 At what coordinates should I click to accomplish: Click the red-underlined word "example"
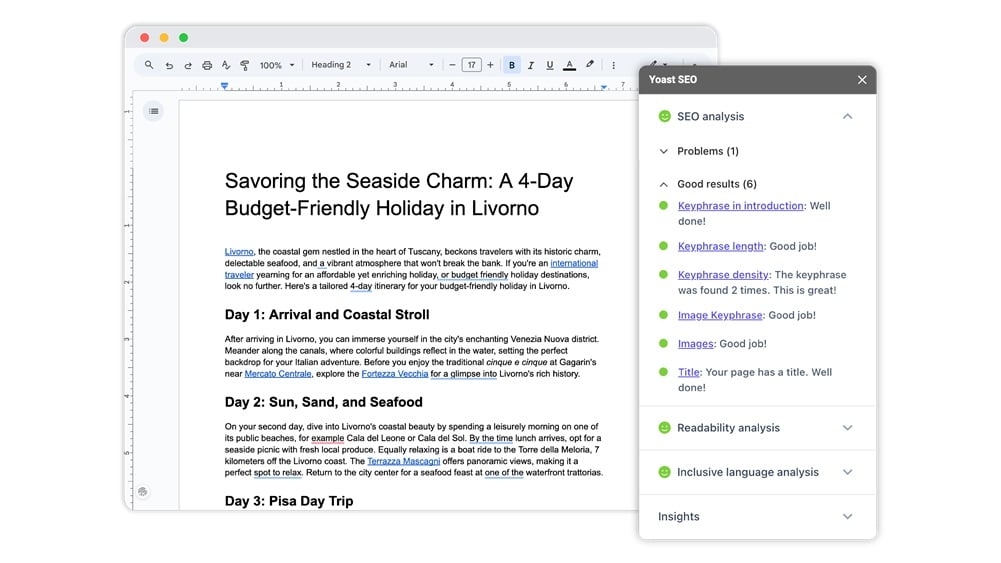click(x=327, y=438)
